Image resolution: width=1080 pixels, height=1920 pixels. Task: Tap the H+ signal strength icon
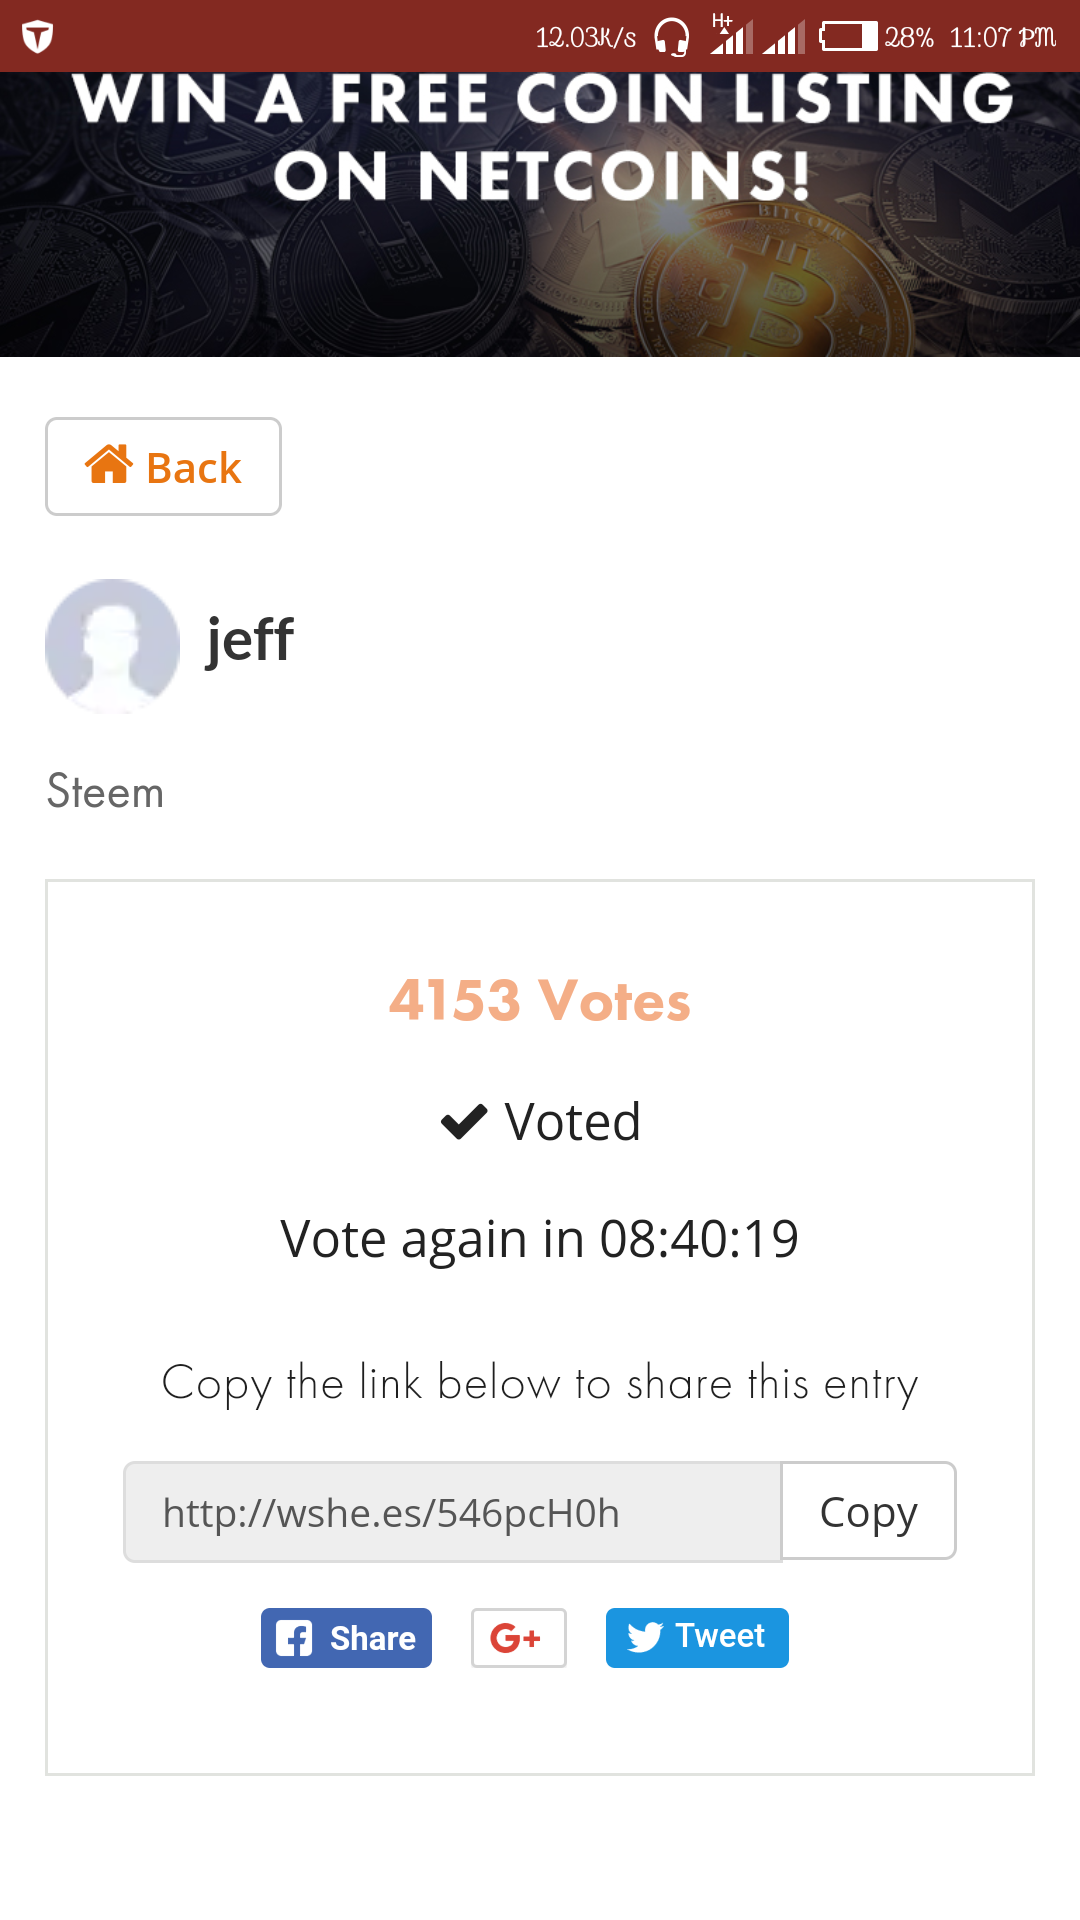[731, 35]
